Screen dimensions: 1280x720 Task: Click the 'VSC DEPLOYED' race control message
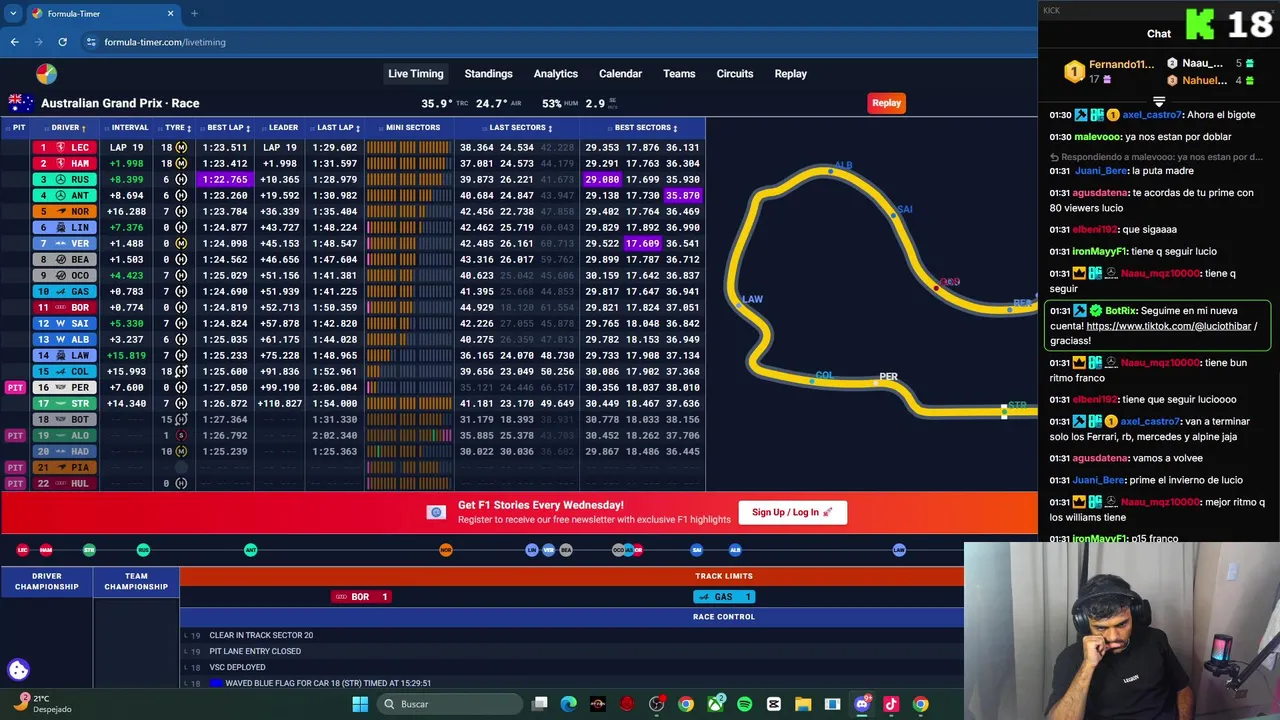[x=237, y=667]
